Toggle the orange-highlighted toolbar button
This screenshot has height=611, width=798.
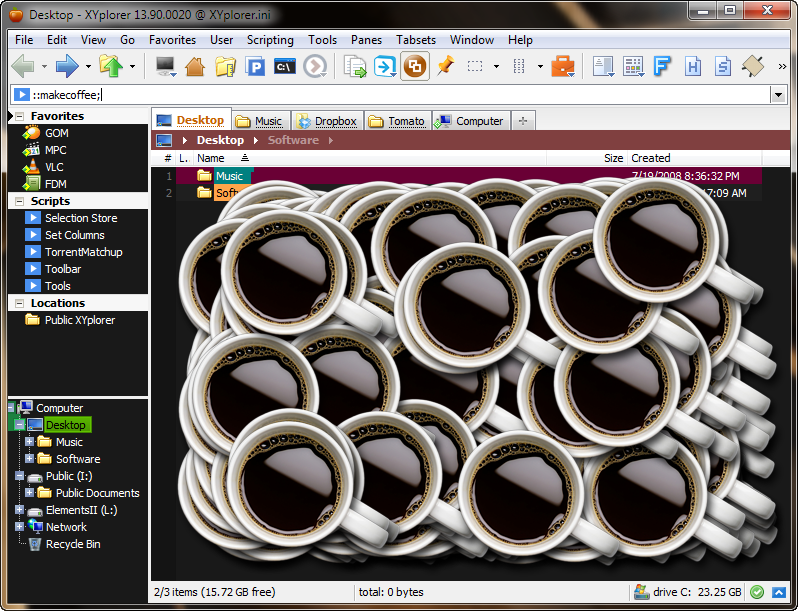point(415,67)
